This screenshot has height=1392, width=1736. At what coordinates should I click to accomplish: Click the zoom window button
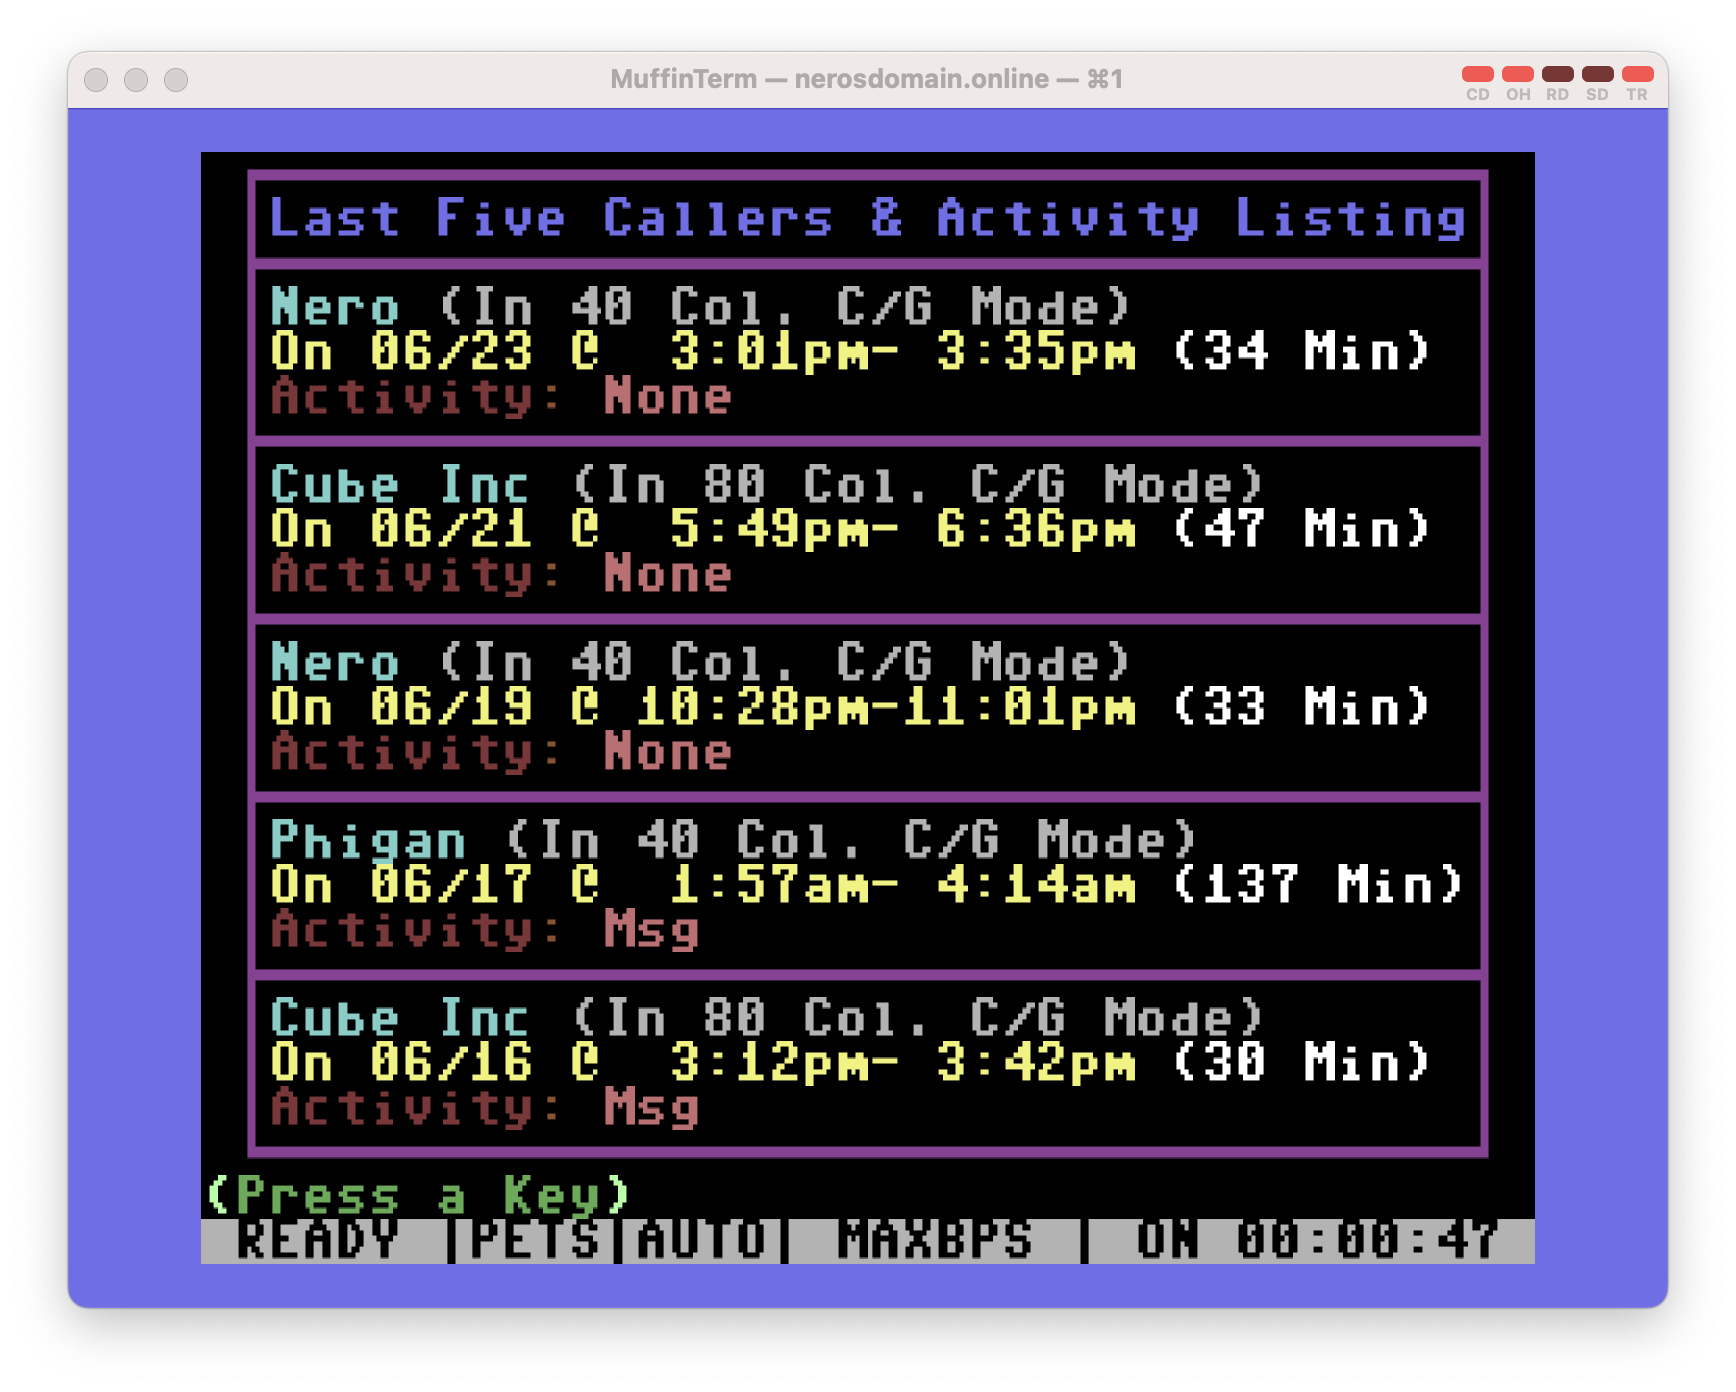pyautogui.click(x=176, y=80)
